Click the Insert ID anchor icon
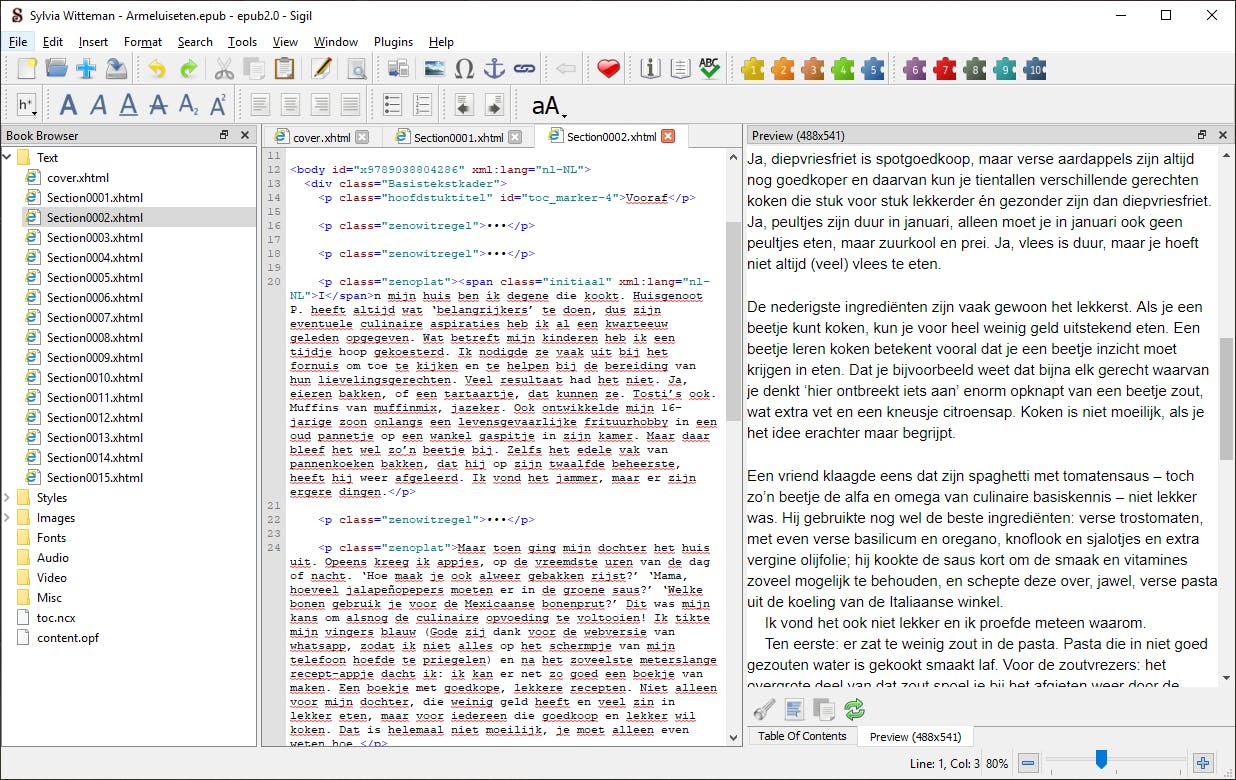Viewport: 1236px width, 780px height. pyautogui.click(x=494, y=69)
